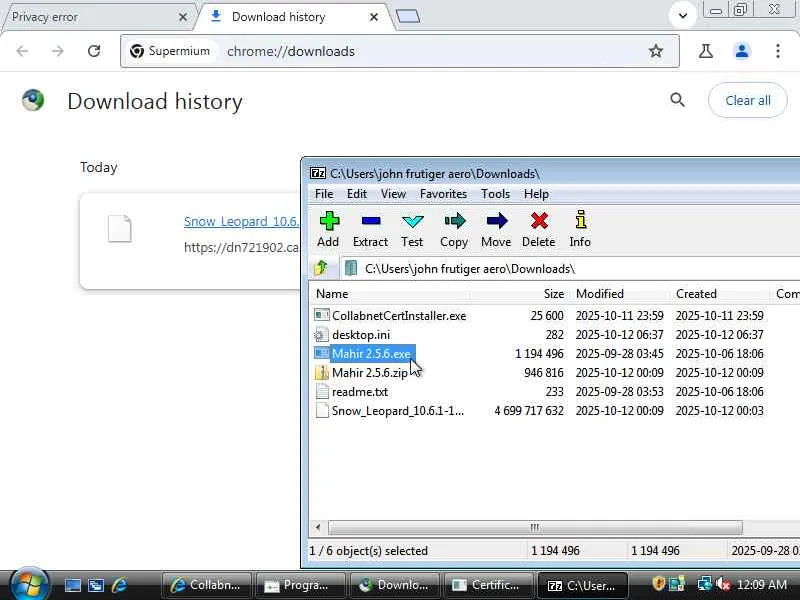
Task: Sort files by Created column header
Action: click(719, 294)
